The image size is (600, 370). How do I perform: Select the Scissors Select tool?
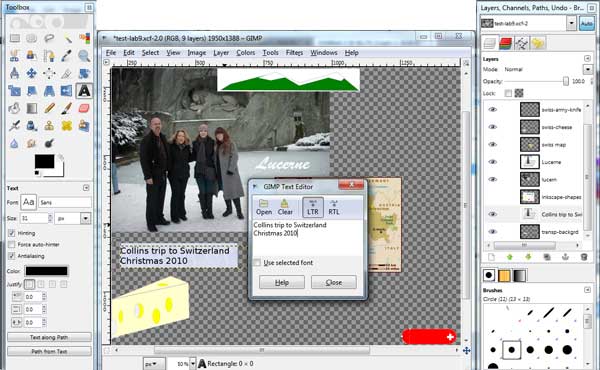15,56
